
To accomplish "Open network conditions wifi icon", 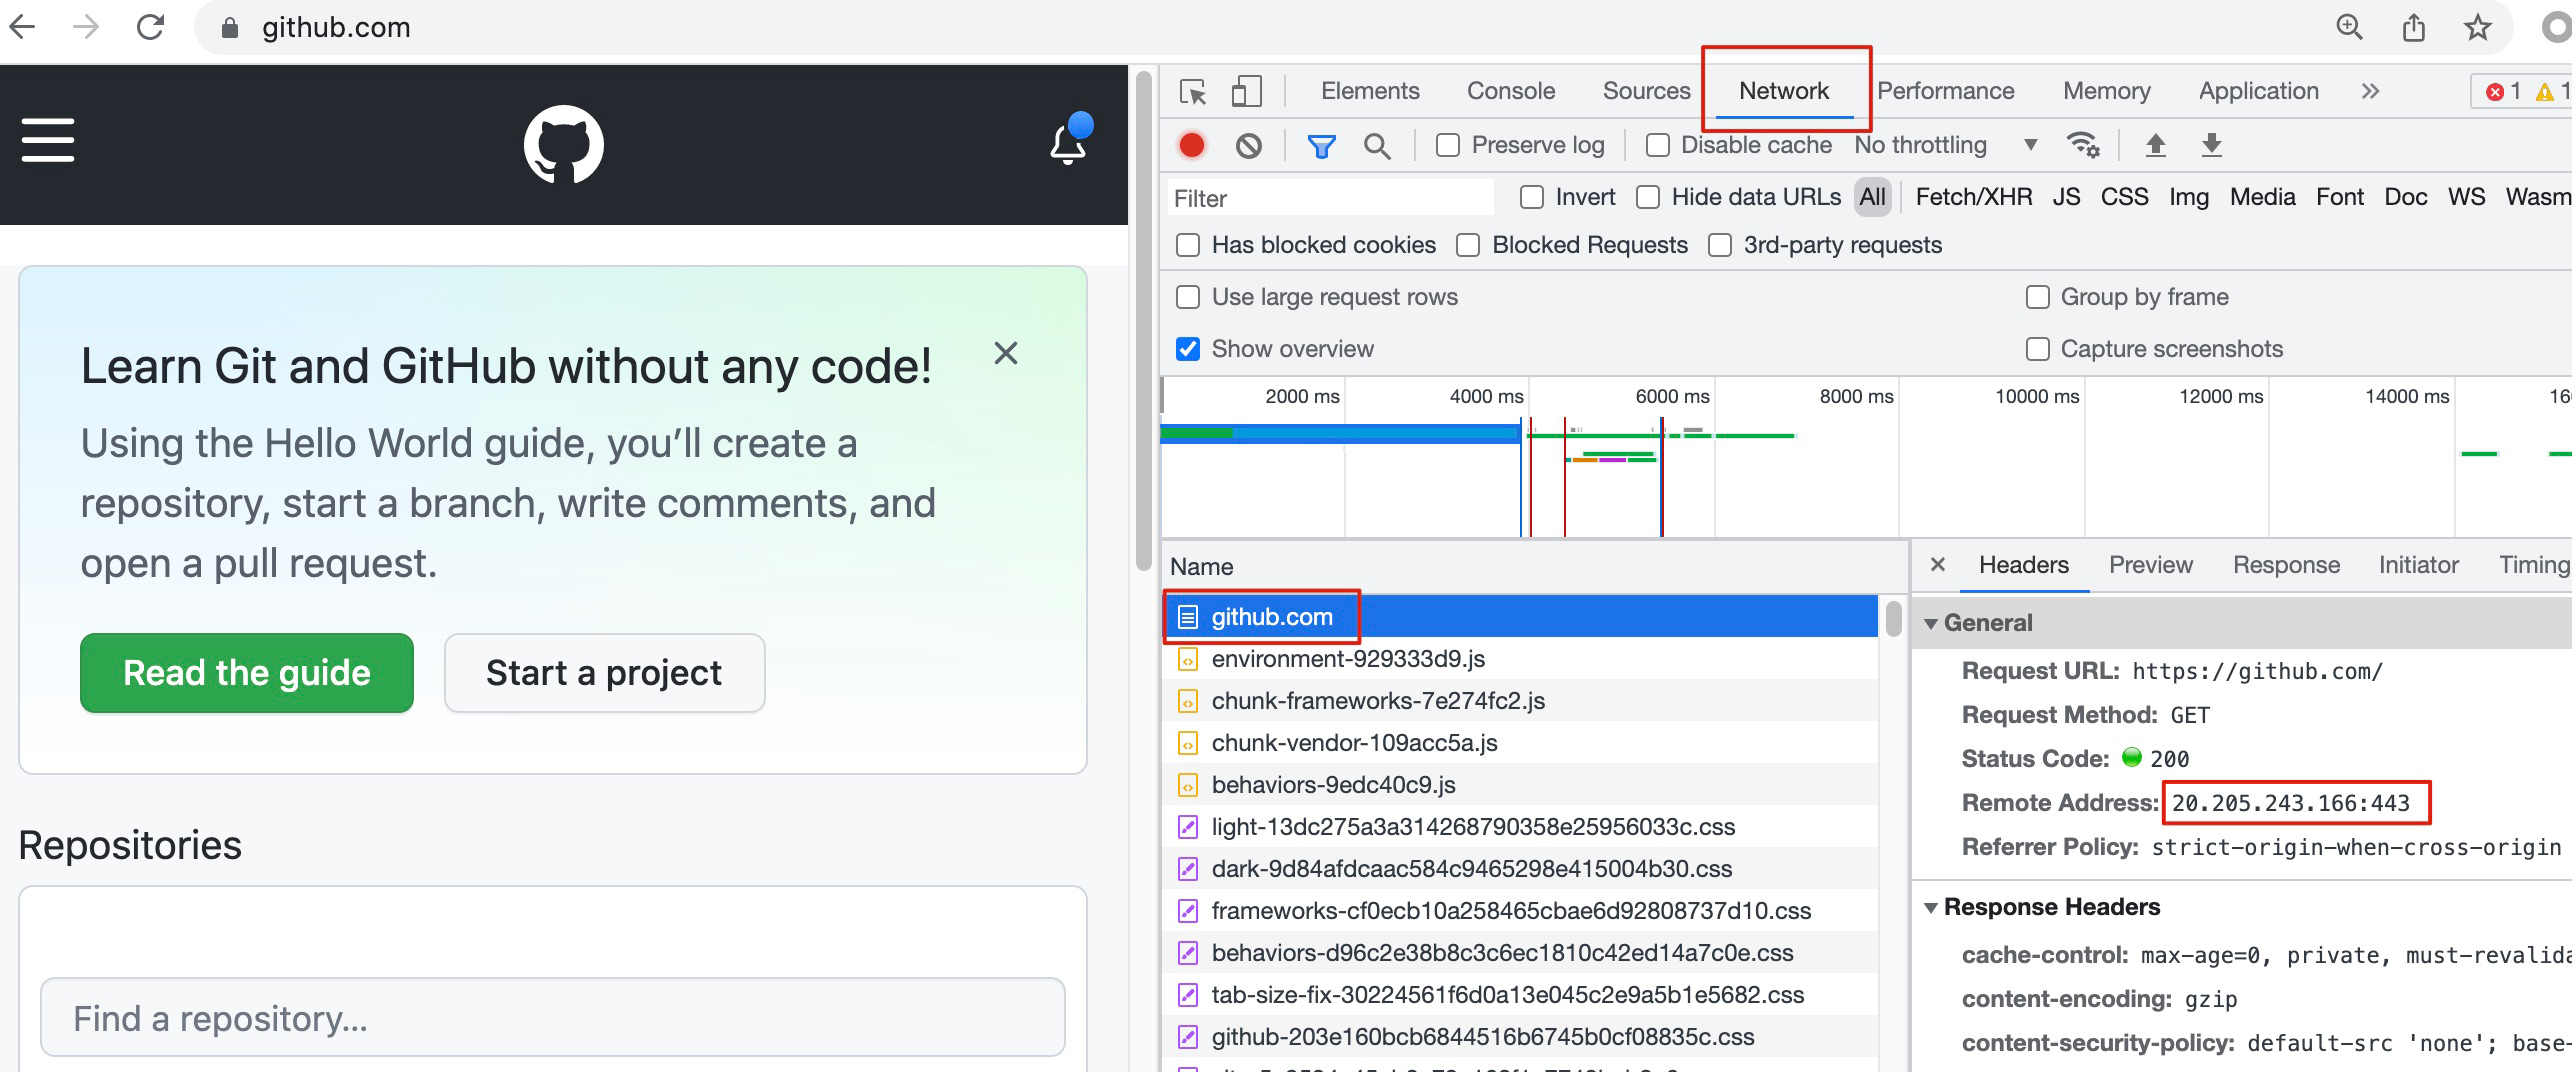I will coord(2083,146).
